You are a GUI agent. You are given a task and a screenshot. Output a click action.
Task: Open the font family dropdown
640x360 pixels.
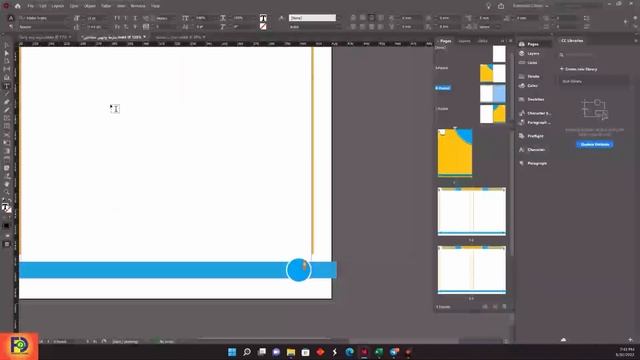tap(44, 18)
